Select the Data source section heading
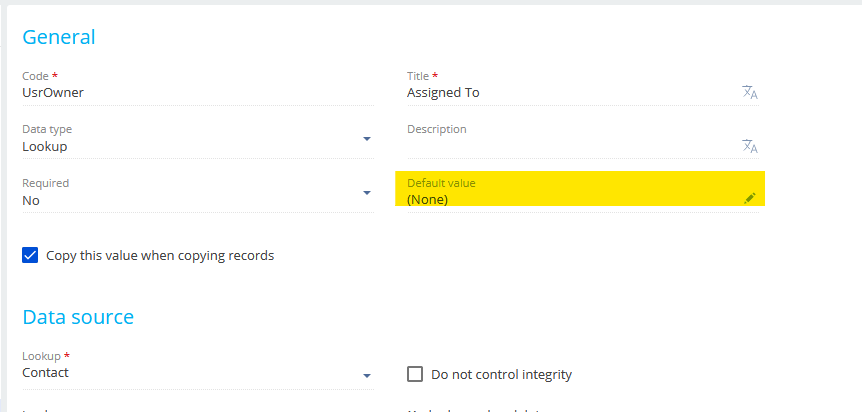862x412 pixels. point(78,317)
